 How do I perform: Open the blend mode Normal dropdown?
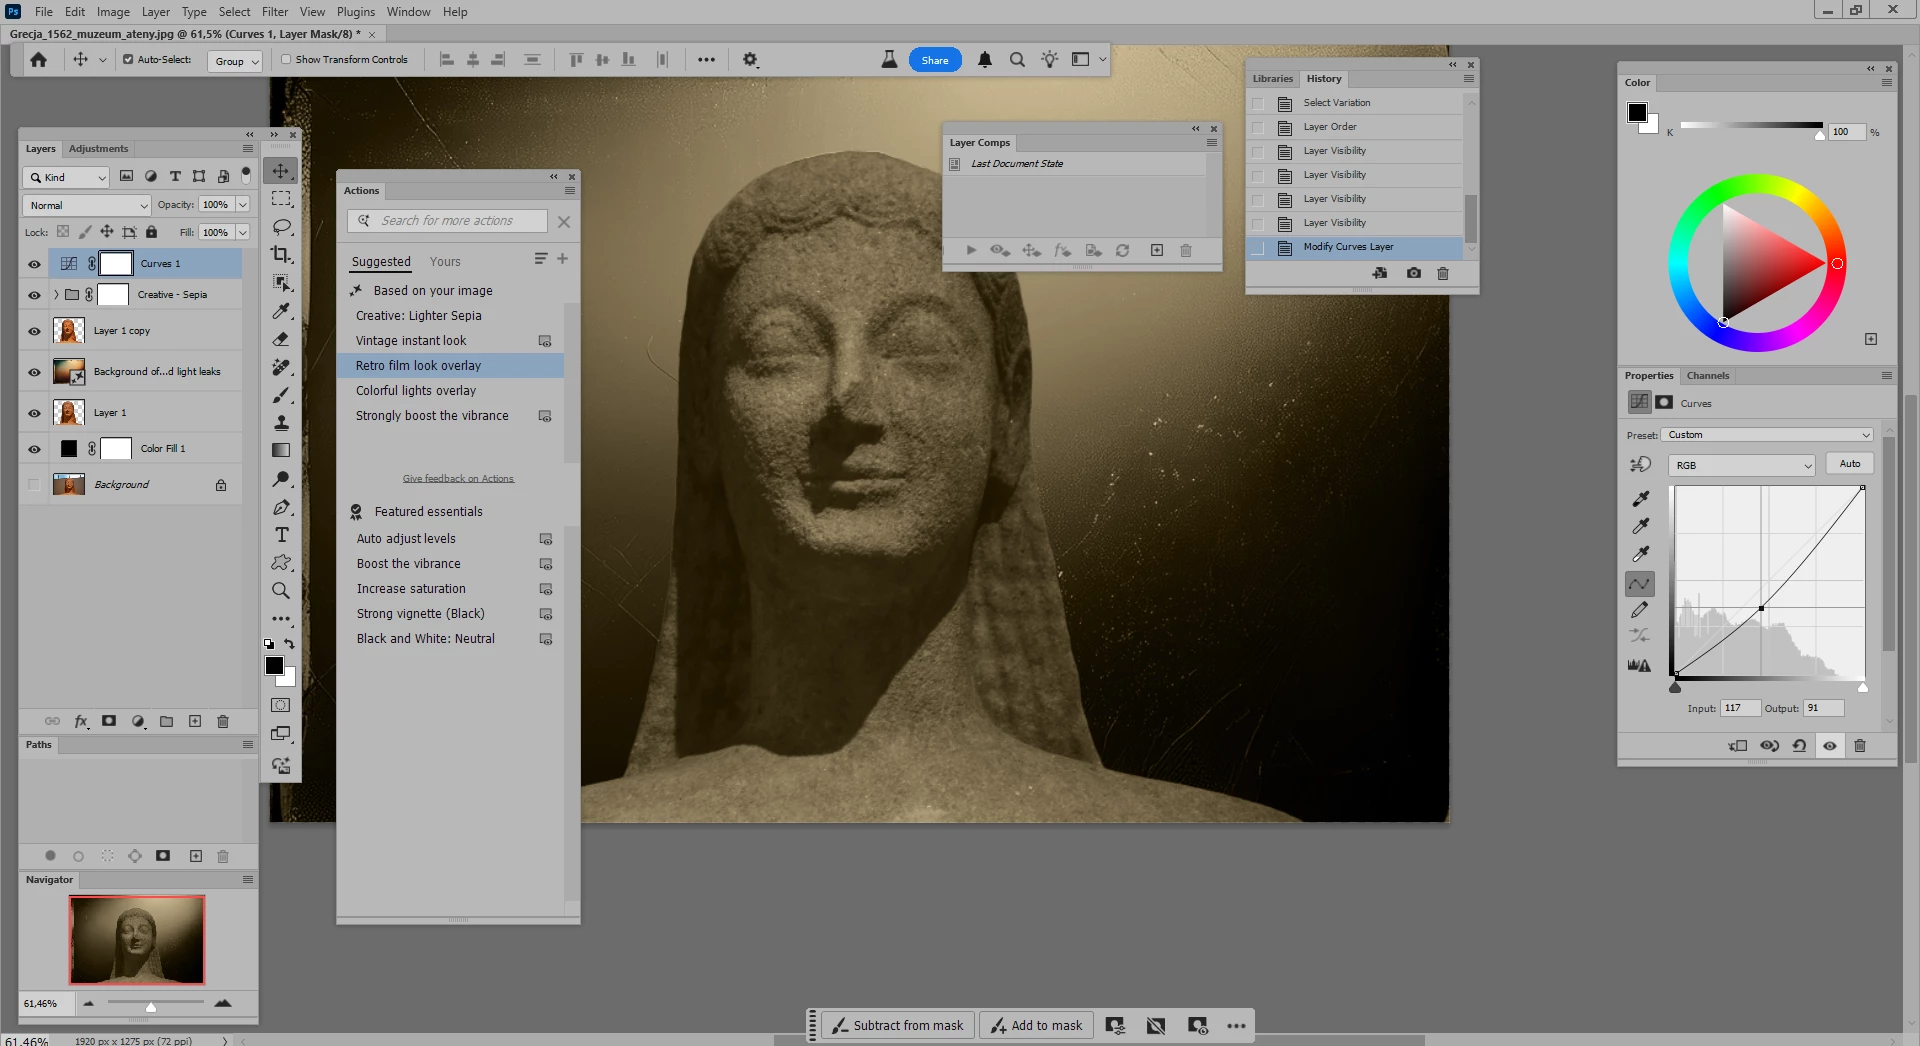tap(87, 205)
